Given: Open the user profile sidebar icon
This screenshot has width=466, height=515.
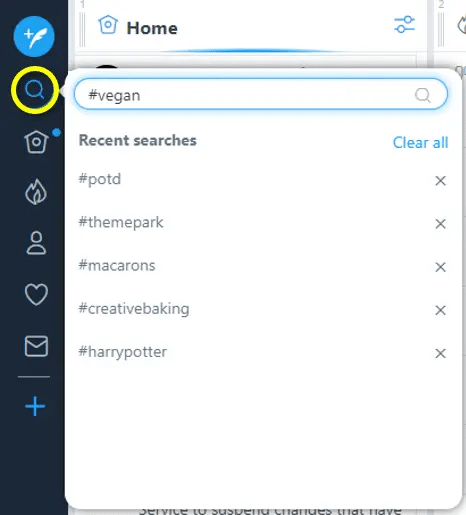Looking at the screenshot, I should 36,243.
